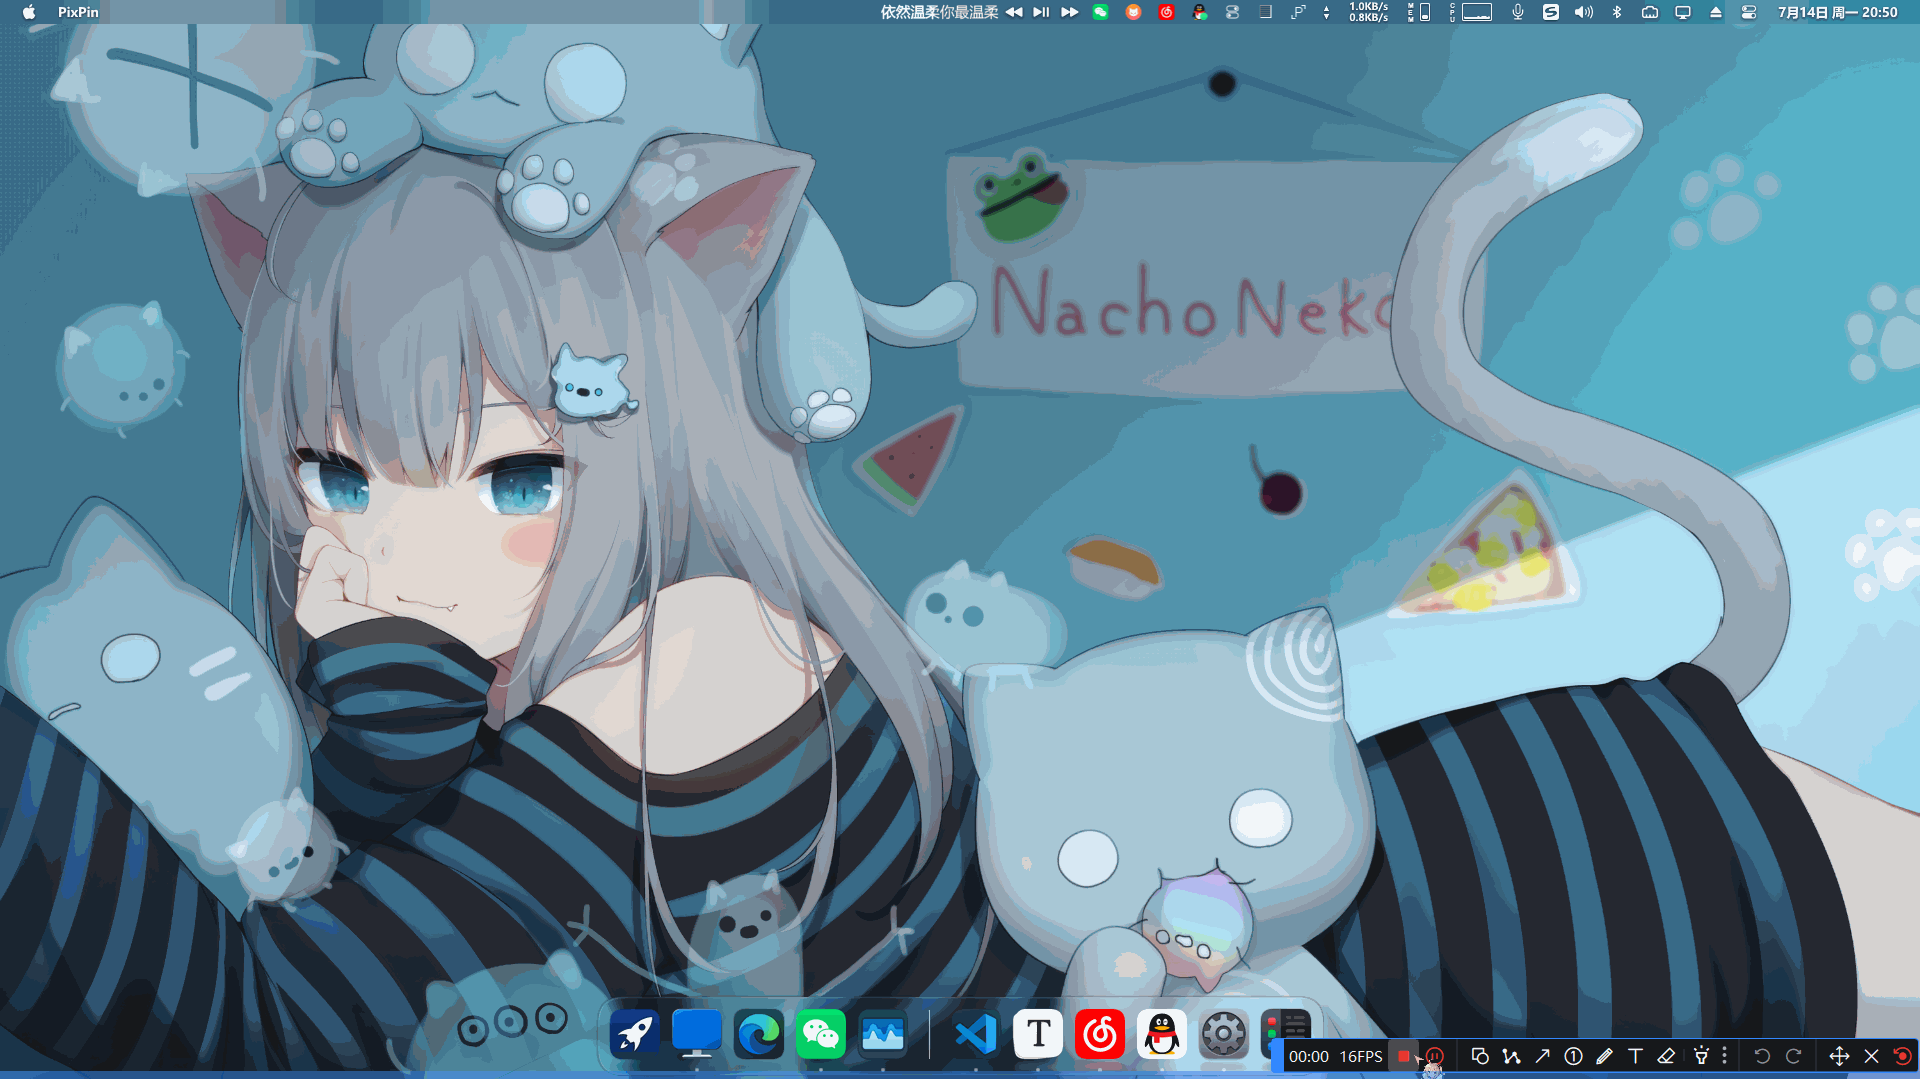The image size is (1920, 1079).
Task: Select the shapes drawing tool
Action: [x=1480, y=1056]
